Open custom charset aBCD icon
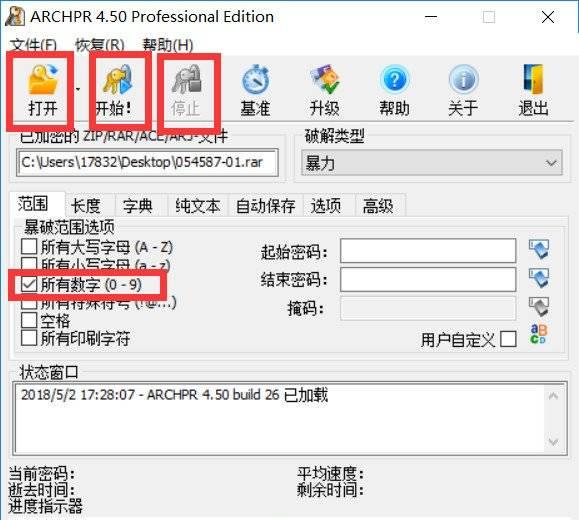 point(538,334)
